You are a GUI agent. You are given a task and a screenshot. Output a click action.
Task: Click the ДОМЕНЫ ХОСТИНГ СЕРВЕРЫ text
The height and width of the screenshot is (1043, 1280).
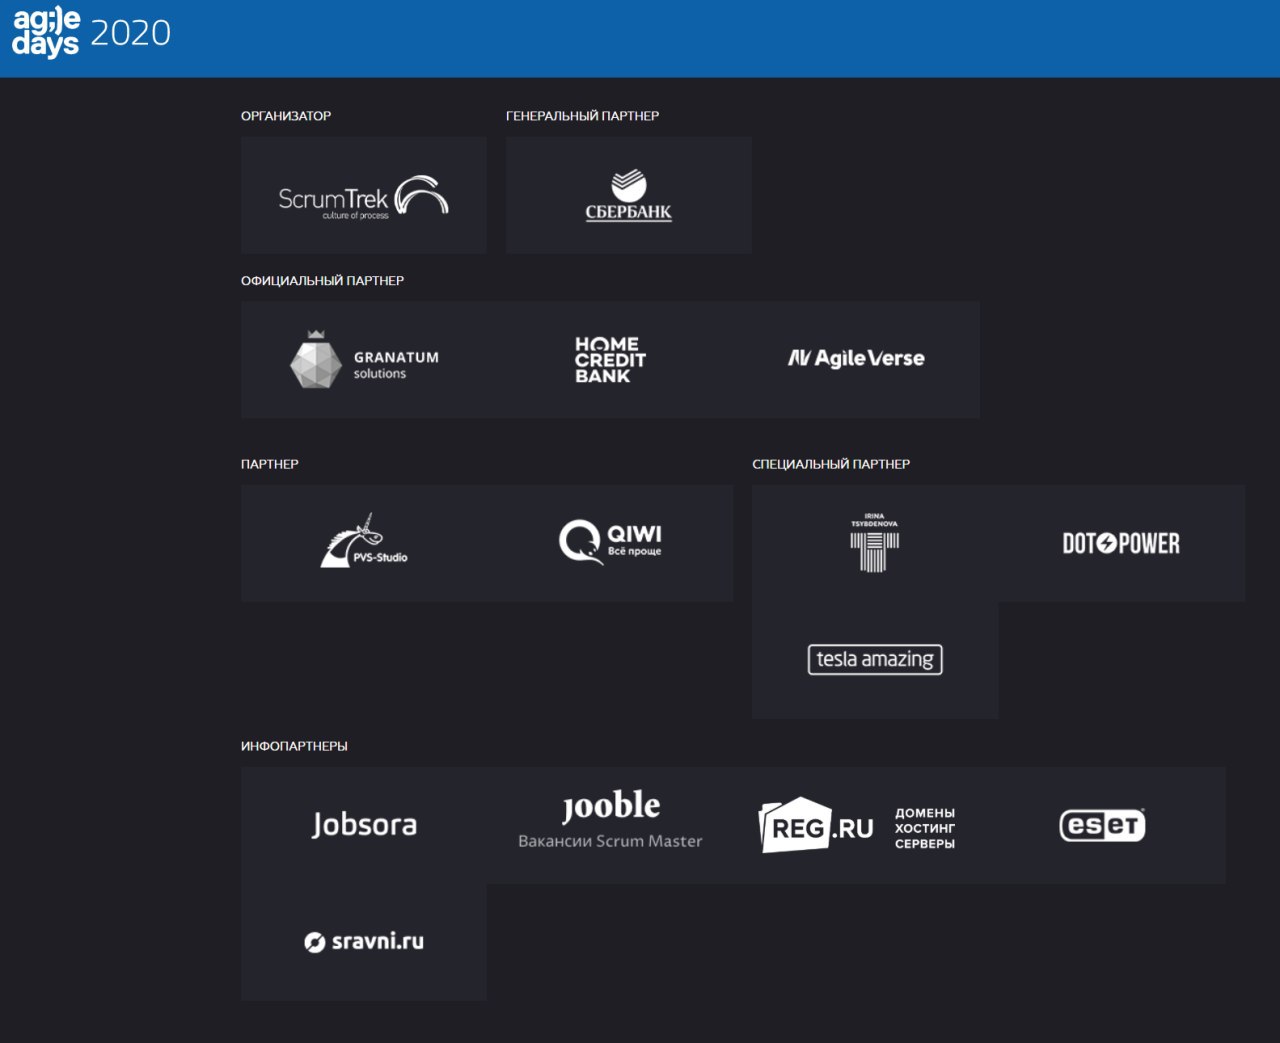coord(925,828)
